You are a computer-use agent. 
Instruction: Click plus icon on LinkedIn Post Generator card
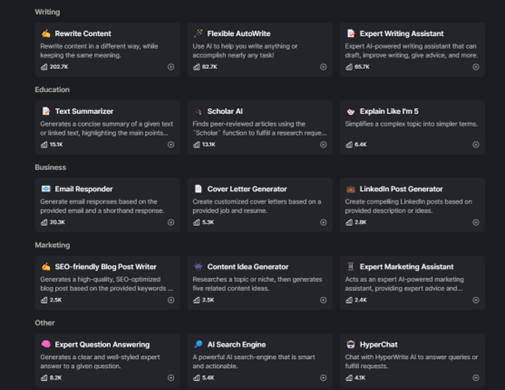pyautogui.click(x=476, y=222)
